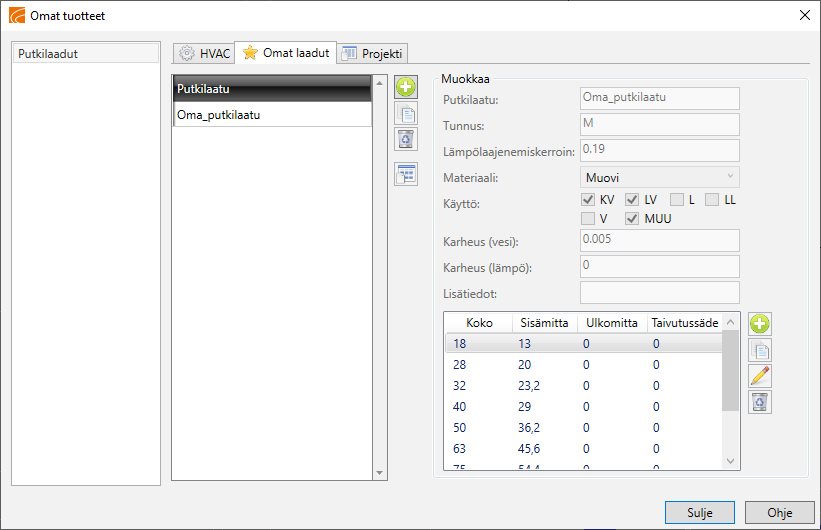Viewport: 821px width, 530px height.
Task: Add a new size row with green plus
Action: [760, 324]
